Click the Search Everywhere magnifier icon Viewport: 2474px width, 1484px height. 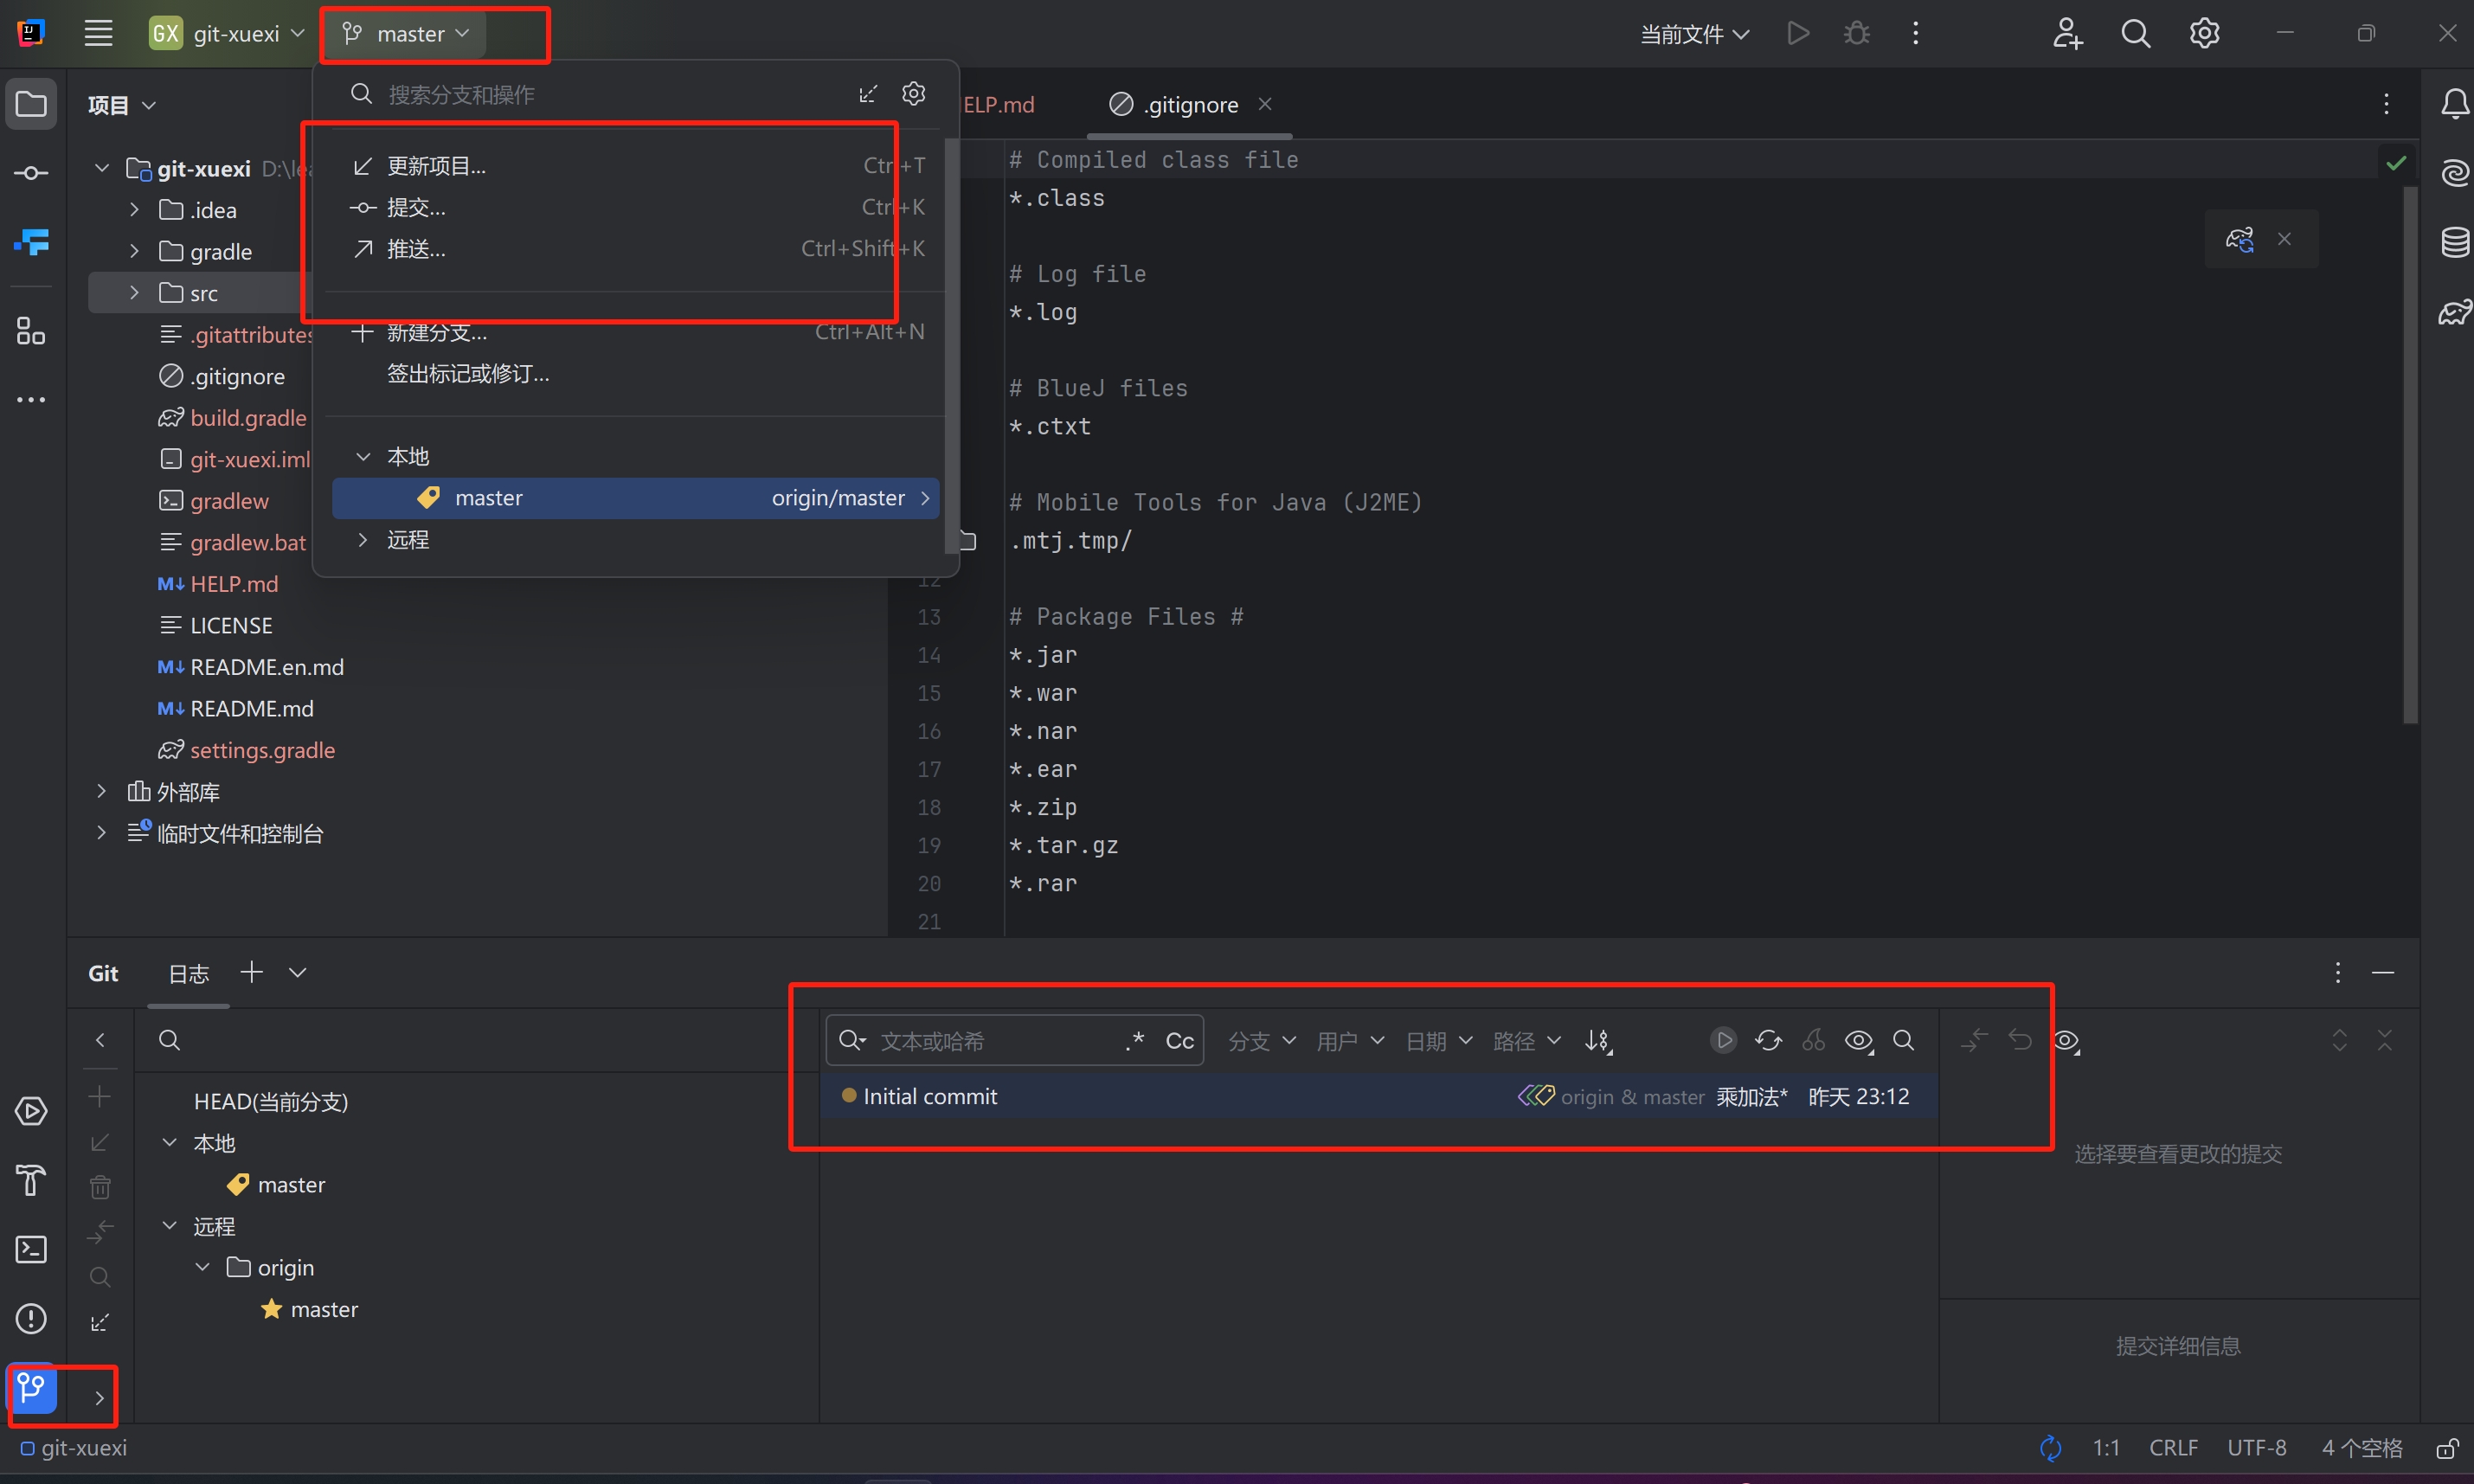2135,33
